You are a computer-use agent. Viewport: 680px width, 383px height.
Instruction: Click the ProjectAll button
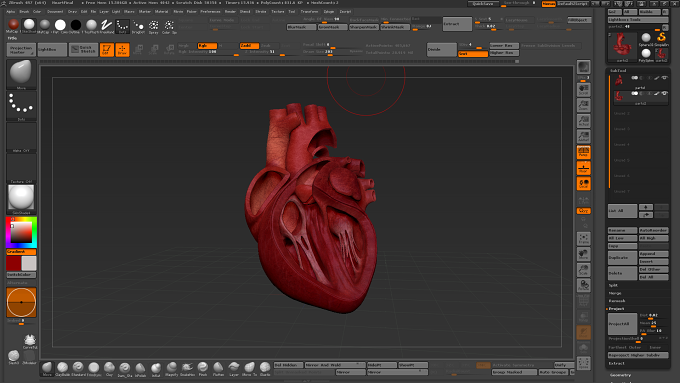pos(622,324)
